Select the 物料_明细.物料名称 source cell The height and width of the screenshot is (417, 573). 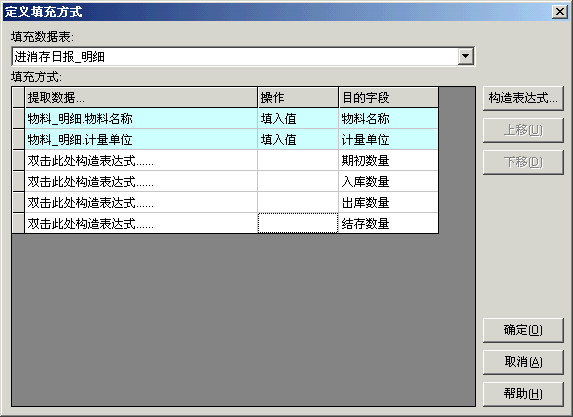coord(141,118)
